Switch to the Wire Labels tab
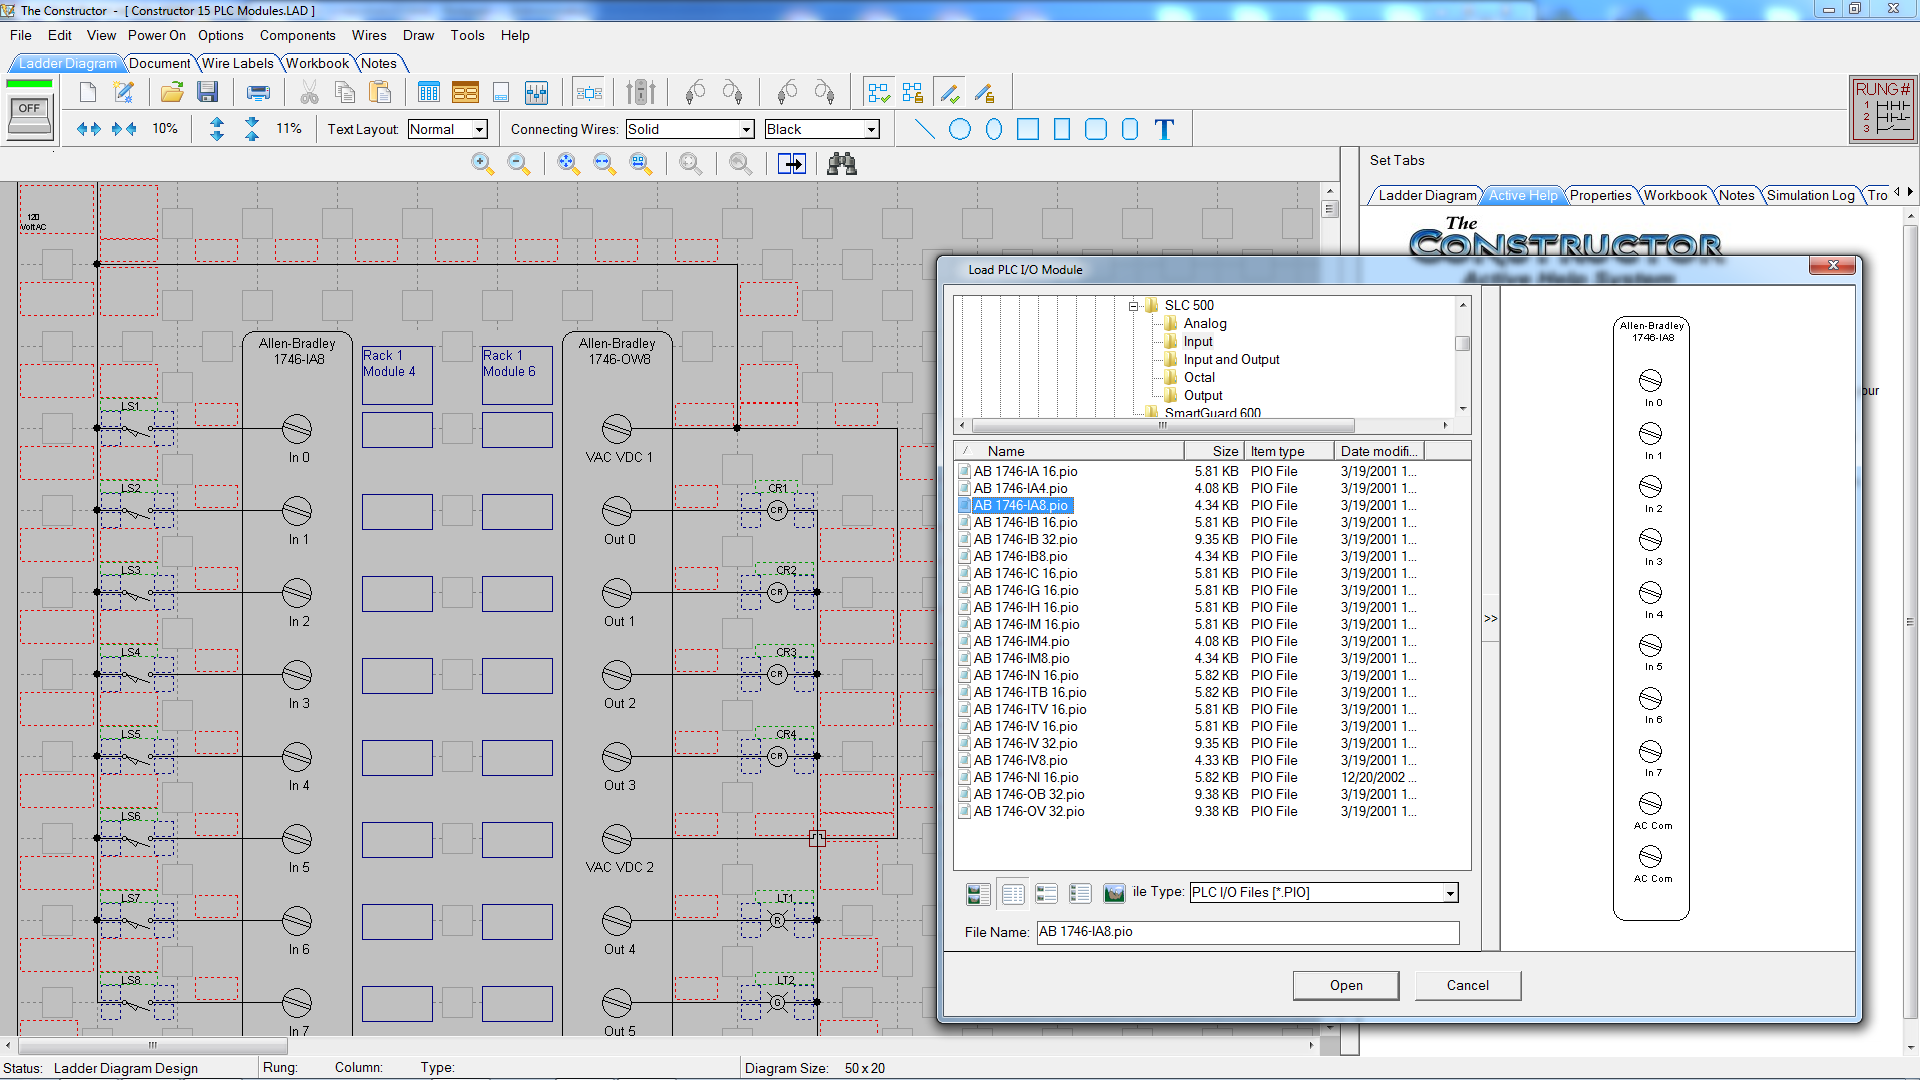Viewport: 1920px width, 1080px height. click(x=238, y=63)
